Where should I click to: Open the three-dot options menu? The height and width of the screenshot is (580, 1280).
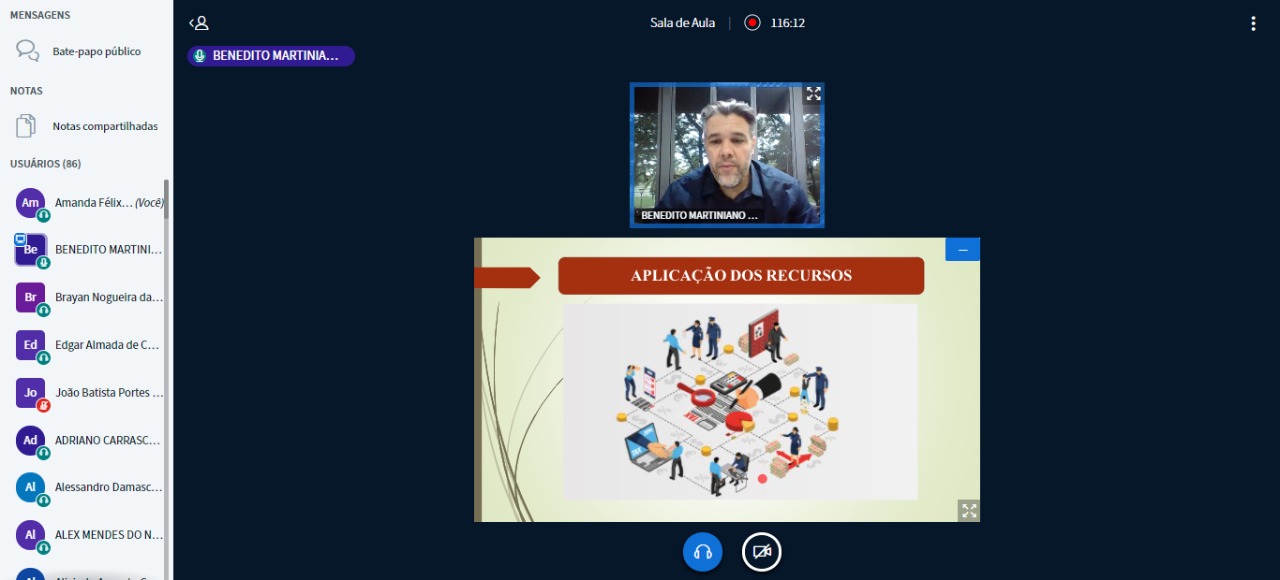pos(1253,23)
